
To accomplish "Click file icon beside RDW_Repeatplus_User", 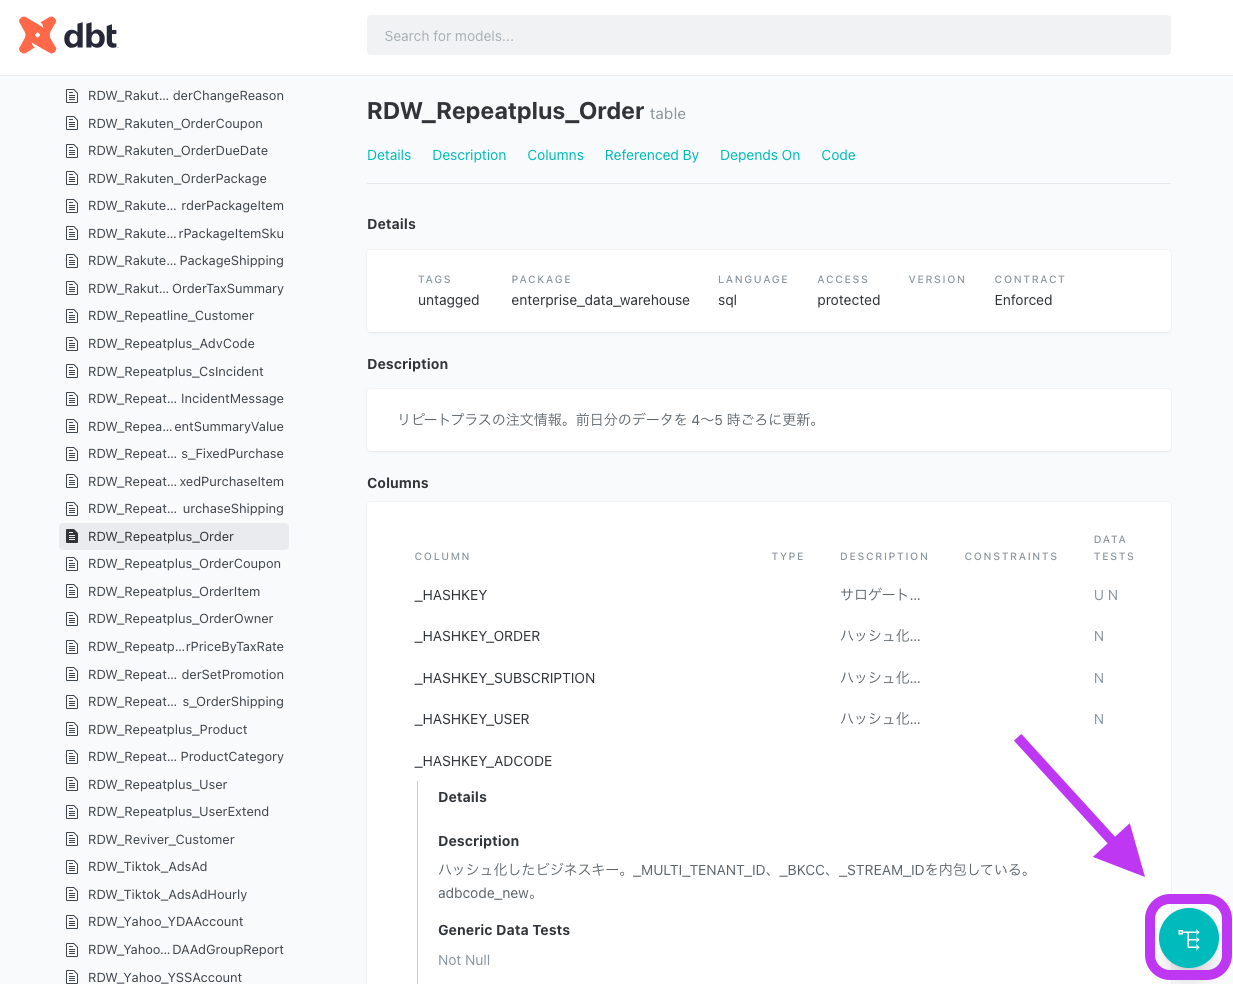I will pyautogui.click(x=72, y=785).
